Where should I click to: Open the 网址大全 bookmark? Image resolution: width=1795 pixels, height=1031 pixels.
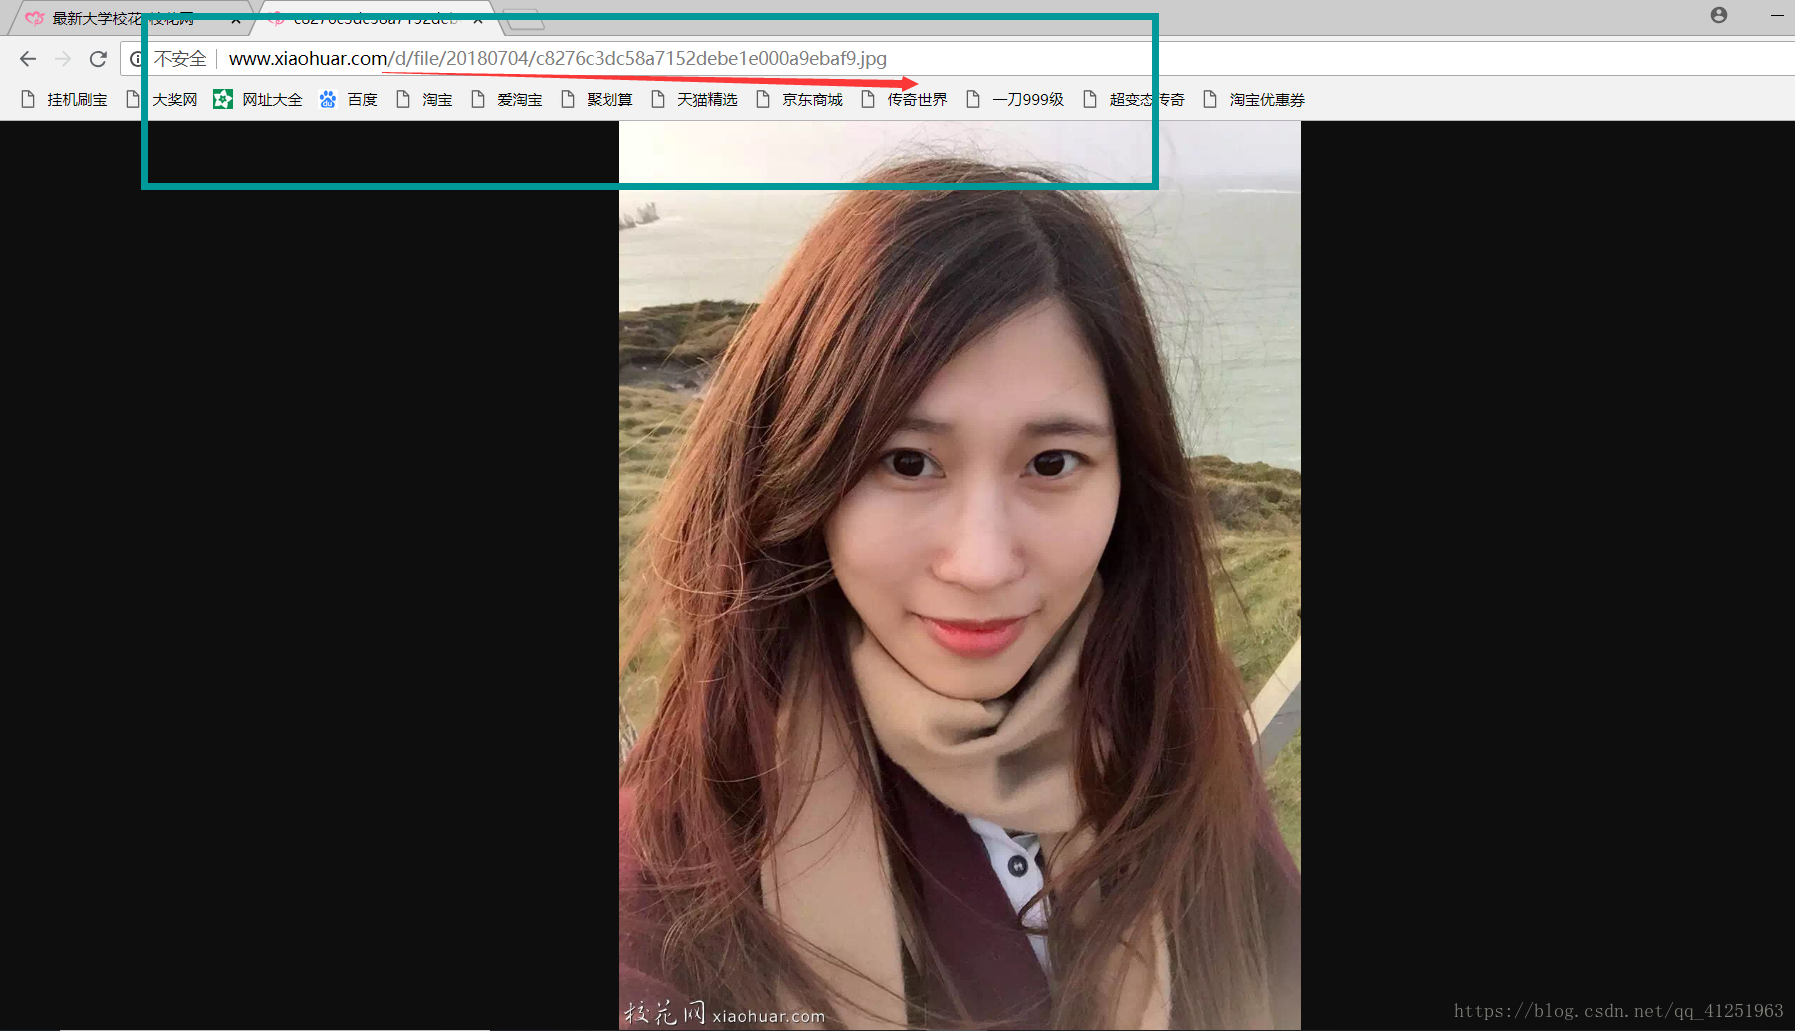pyautogui.click(x=272, y=99)
